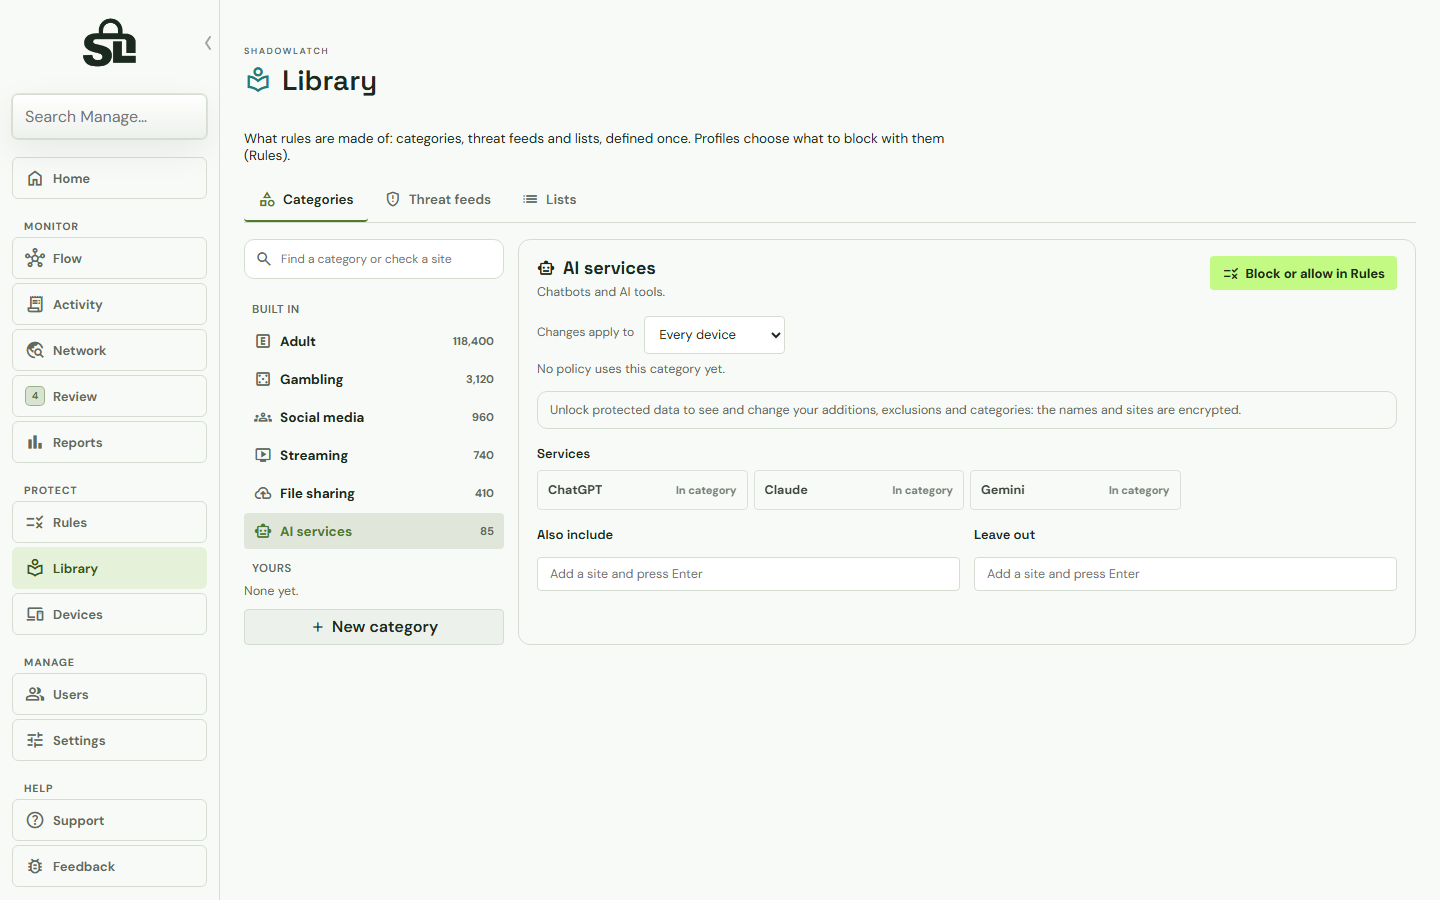Image resolution: width=1440 pixels, height=900 pixels.
Task: Open Settings from the sidebar
Action: [x=109, y=740]
